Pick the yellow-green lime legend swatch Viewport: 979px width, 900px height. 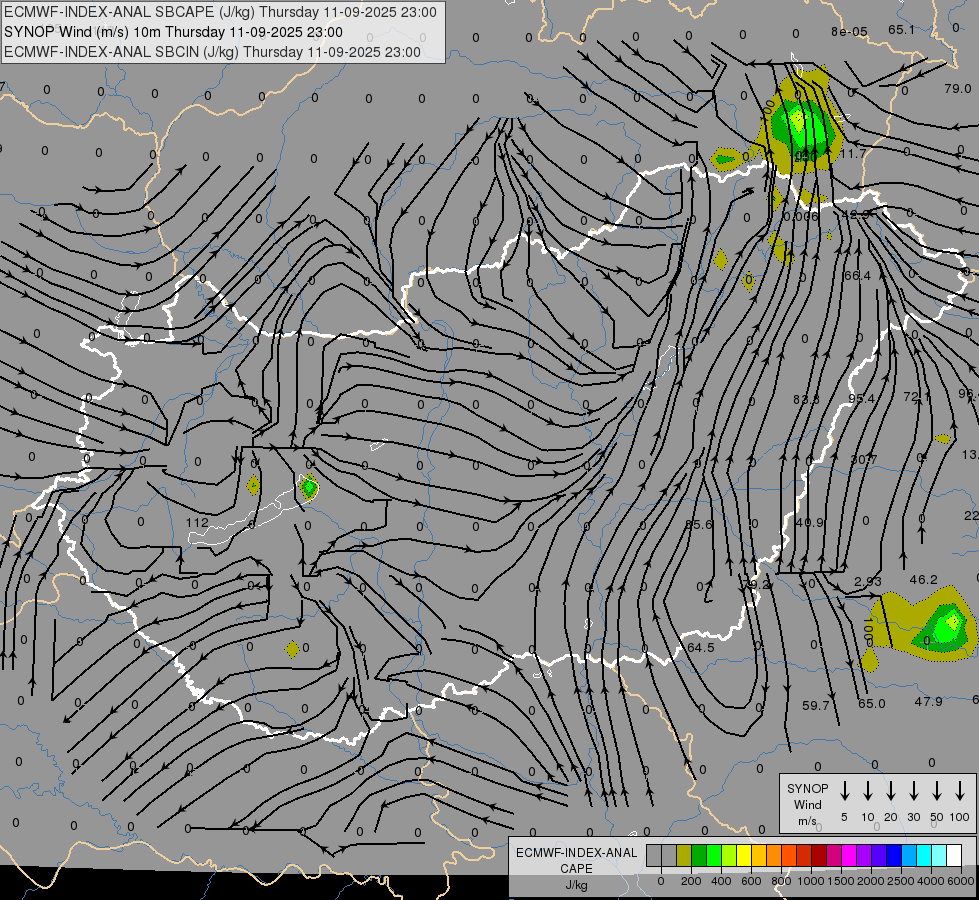point(729,856)
